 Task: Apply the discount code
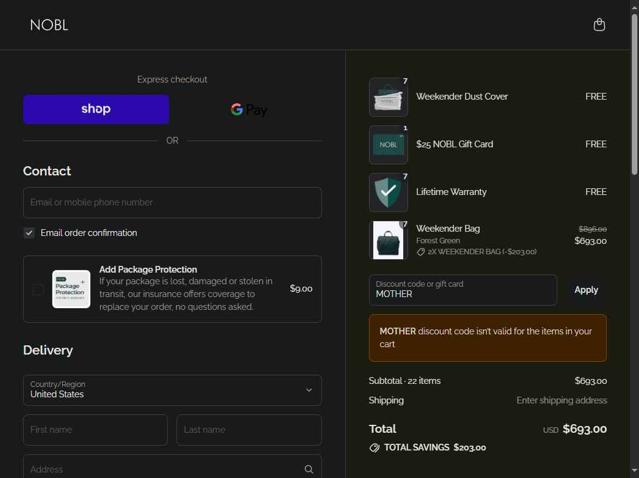586,290
